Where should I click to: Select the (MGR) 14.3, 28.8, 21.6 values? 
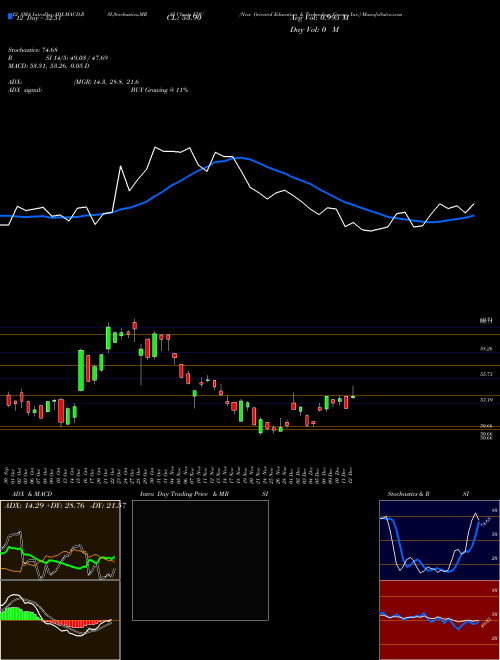[106, 82]
